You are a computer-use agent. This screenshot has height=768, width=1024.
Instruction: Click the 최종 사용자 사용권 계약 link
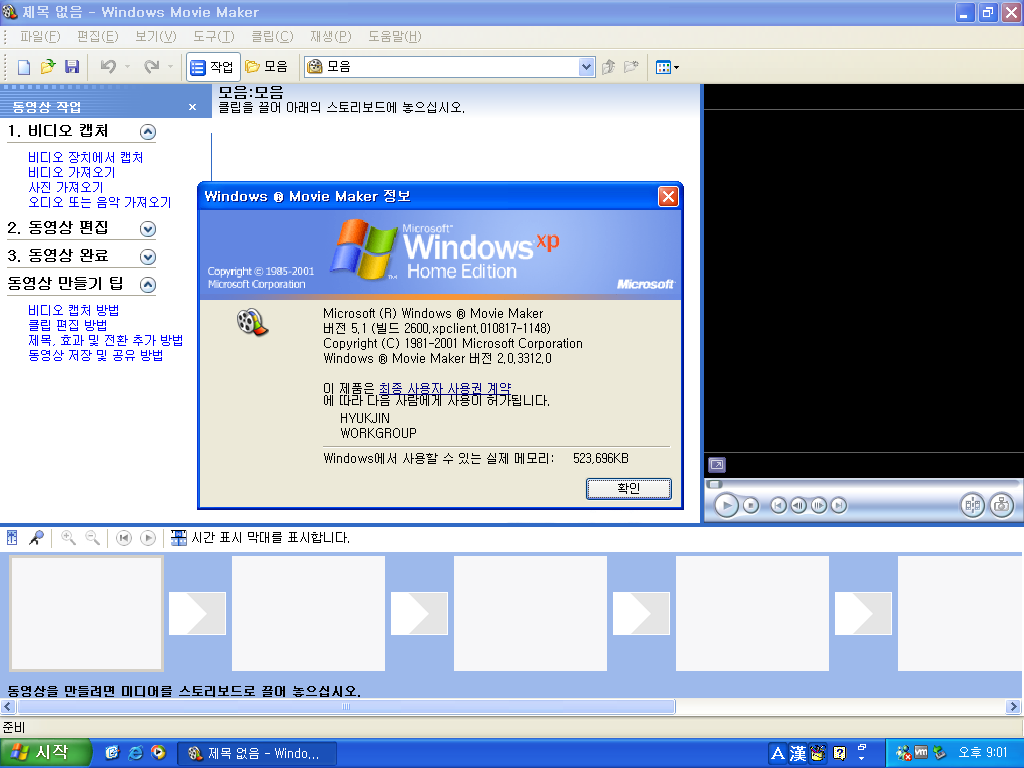click(x=445, y=389)
